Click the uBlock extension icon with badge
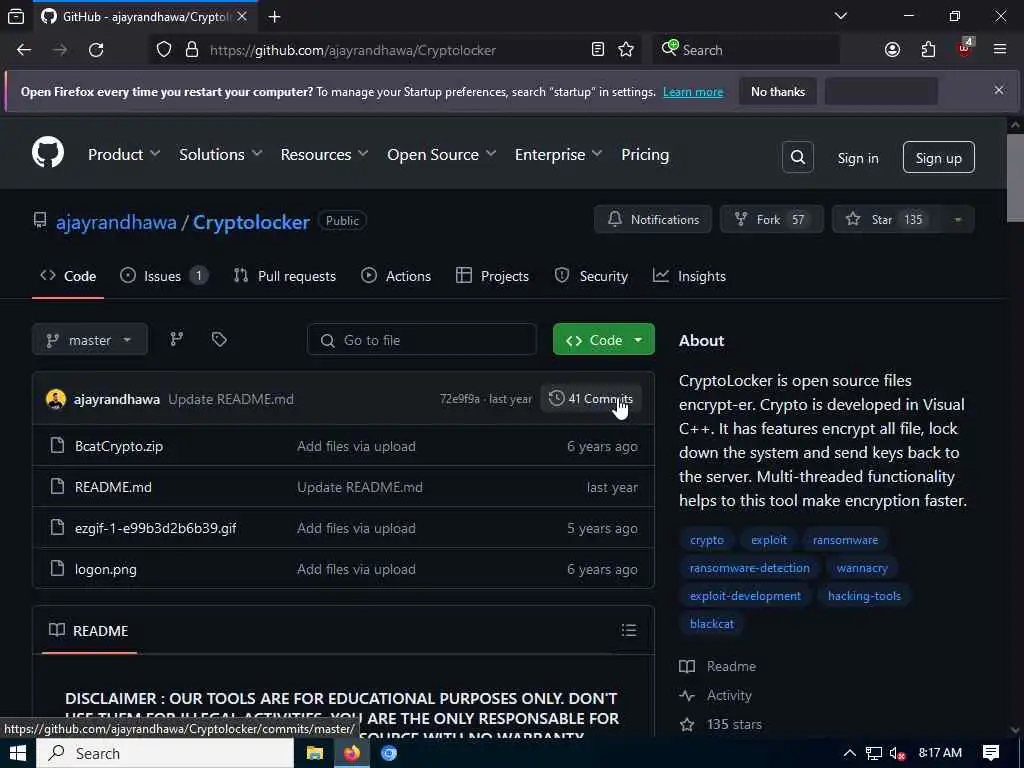Image resolution: width=1024 pixels, height=768 pixels. pyautogui.click(x=964, y=48)
